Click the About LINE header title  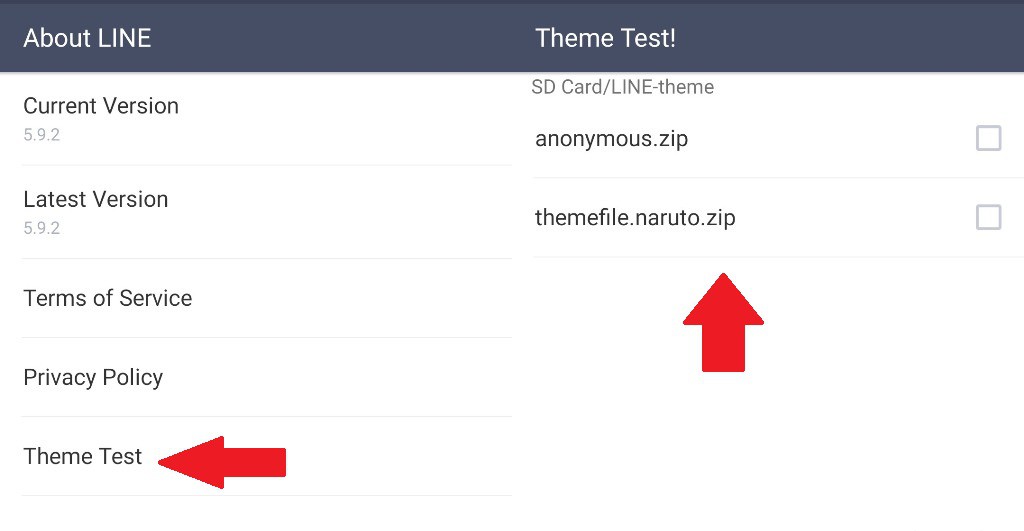coord(87,39)
